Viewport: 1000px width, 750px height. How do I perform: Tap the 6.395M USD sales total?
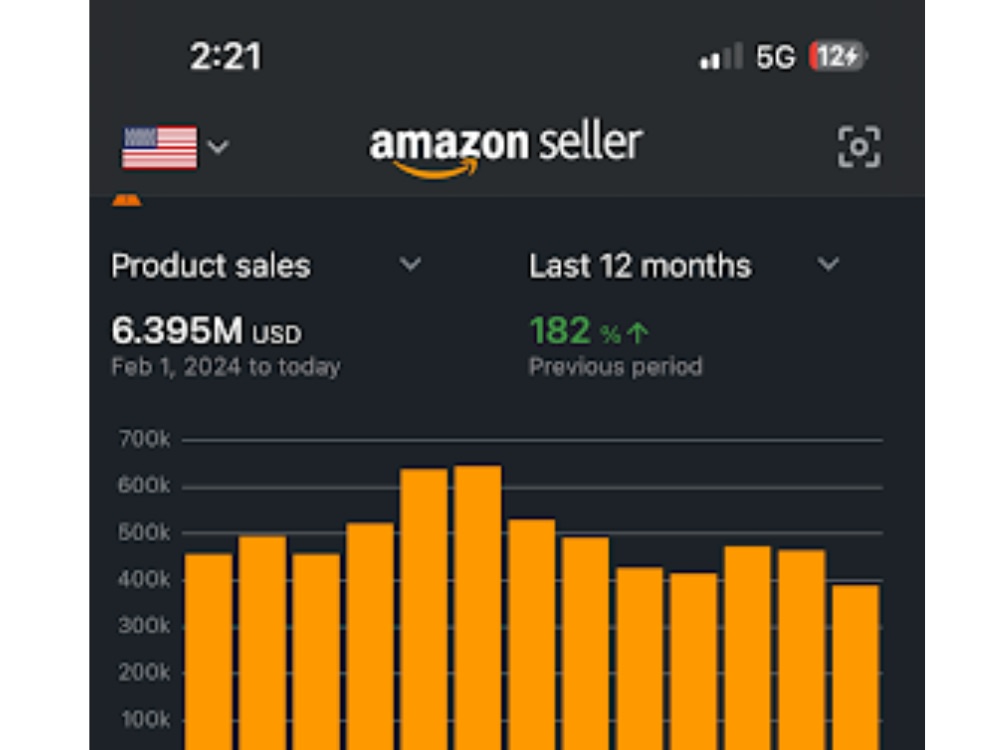pyautogui.click(x=206, y=331)
